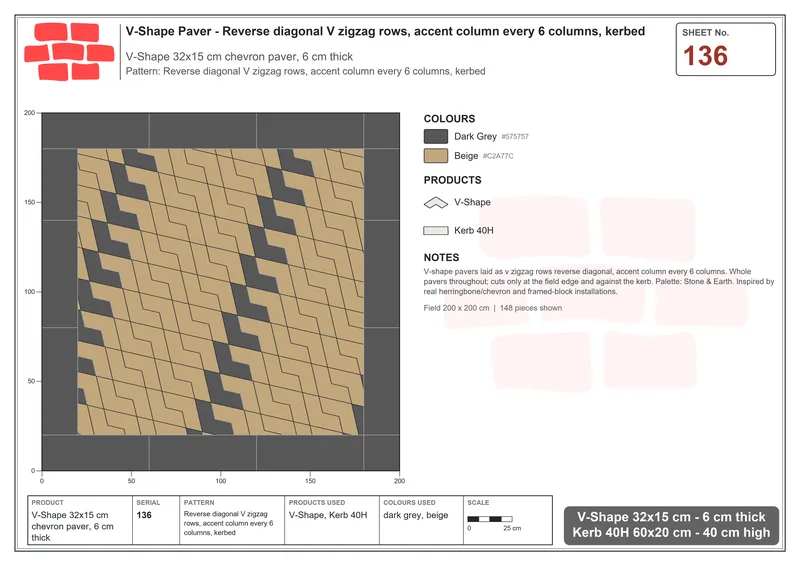Click the Kerb 40H product icon
Viewport: 800px width, 566px height.
coord(436,231)
